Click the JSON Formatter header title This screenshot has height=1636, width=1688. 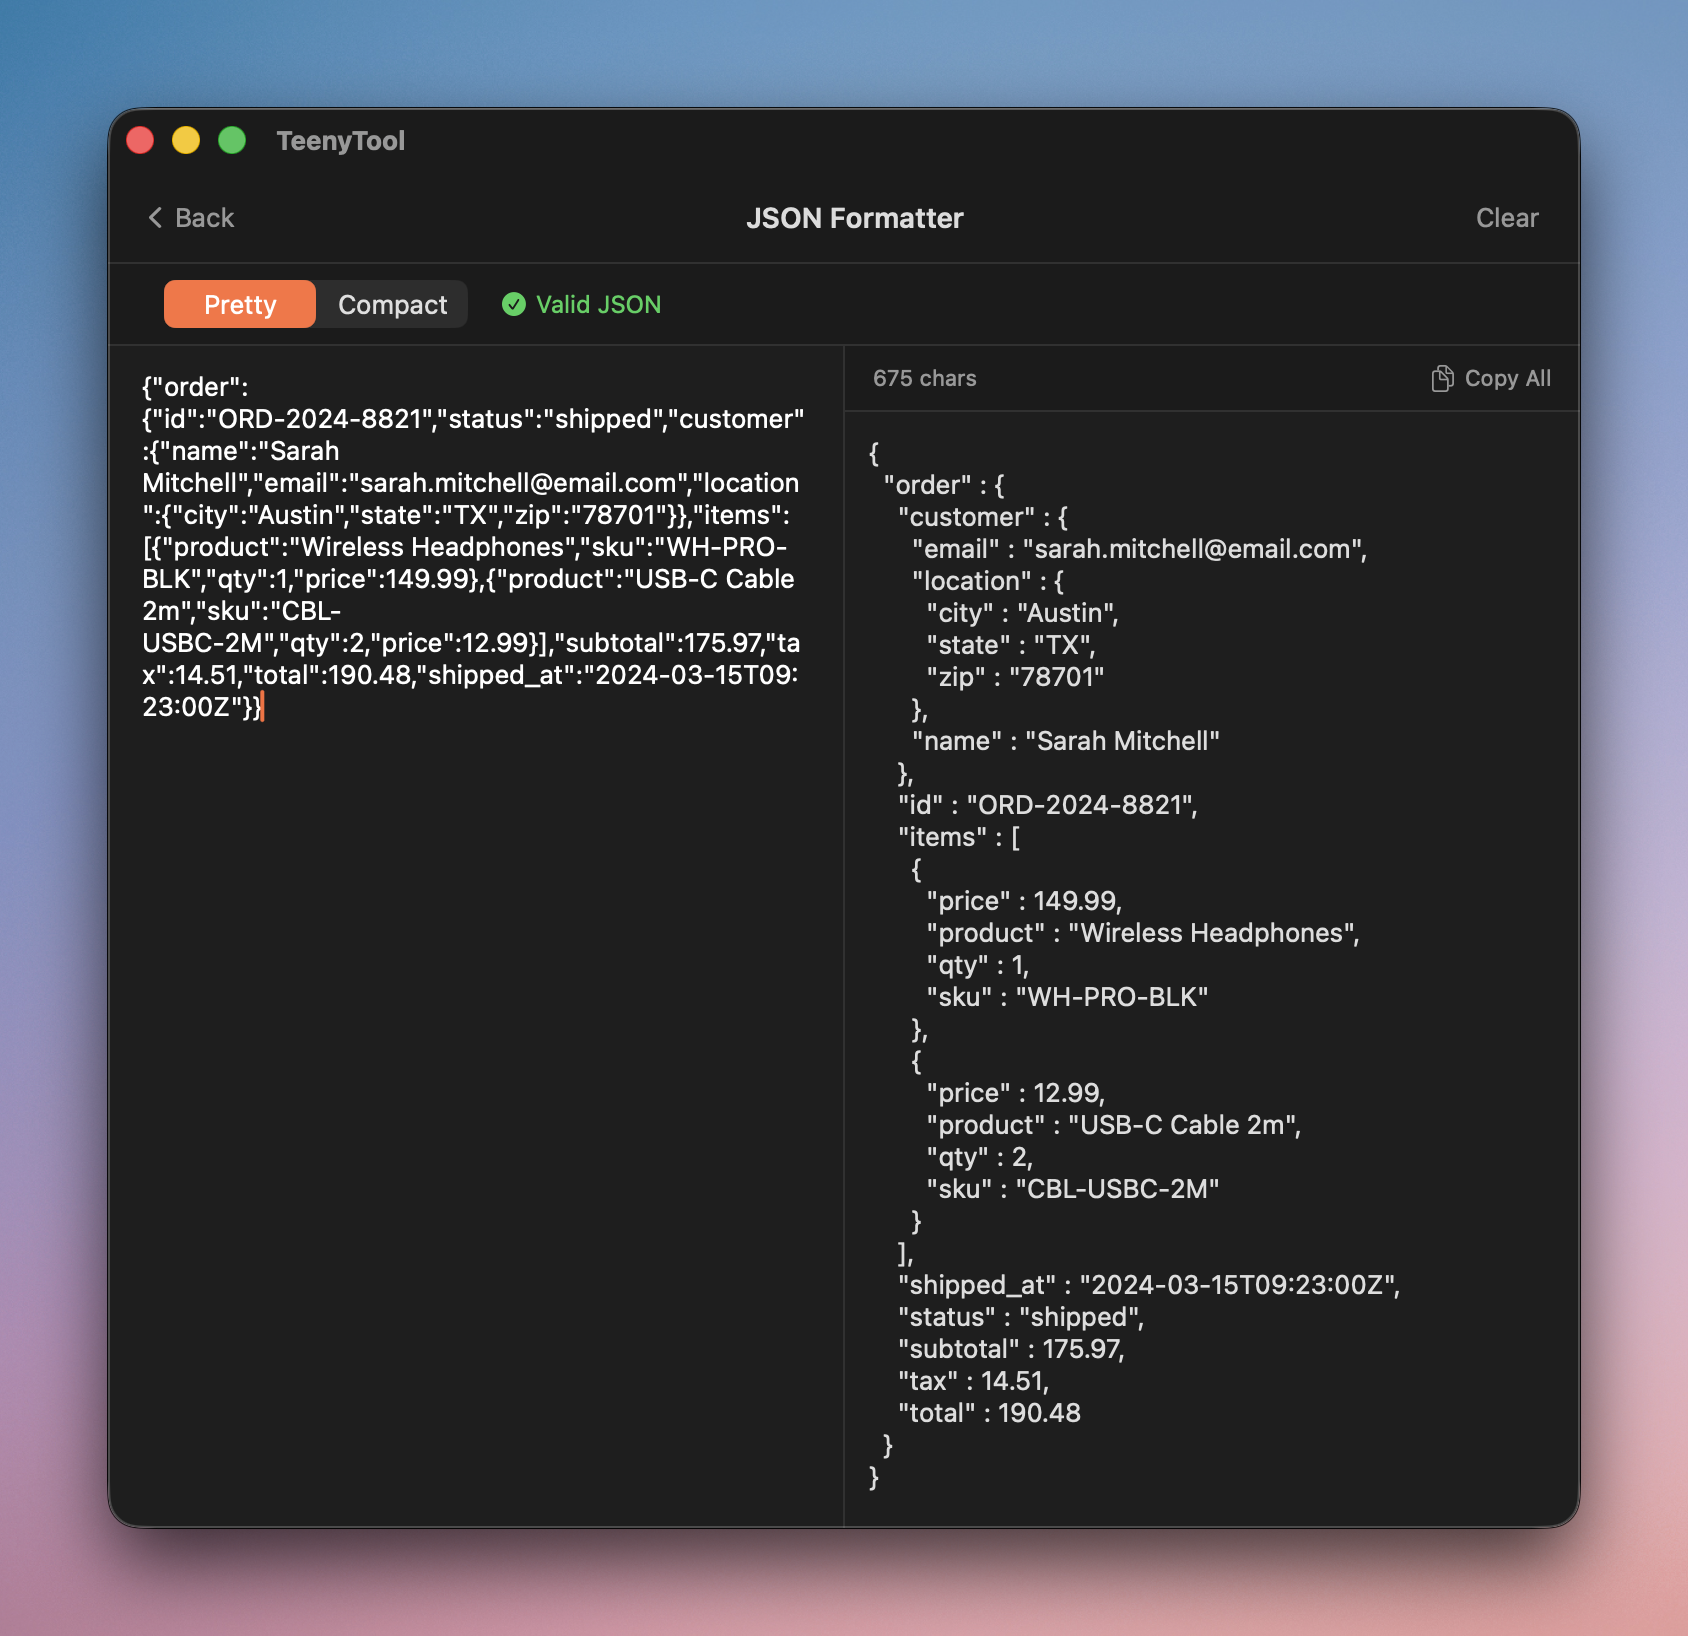click(x=856, y=218)
